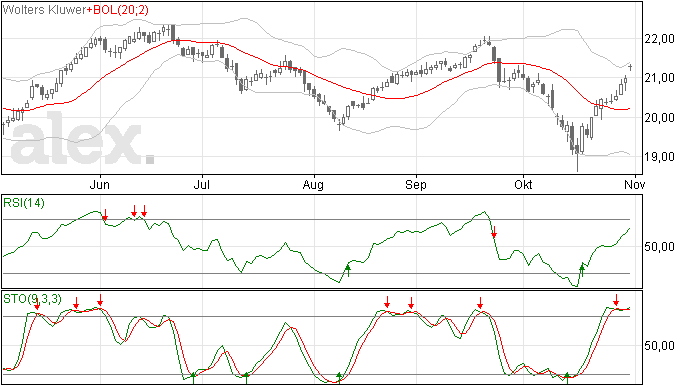Select the Nov month label
690x387 pixels.
(635, 184)
